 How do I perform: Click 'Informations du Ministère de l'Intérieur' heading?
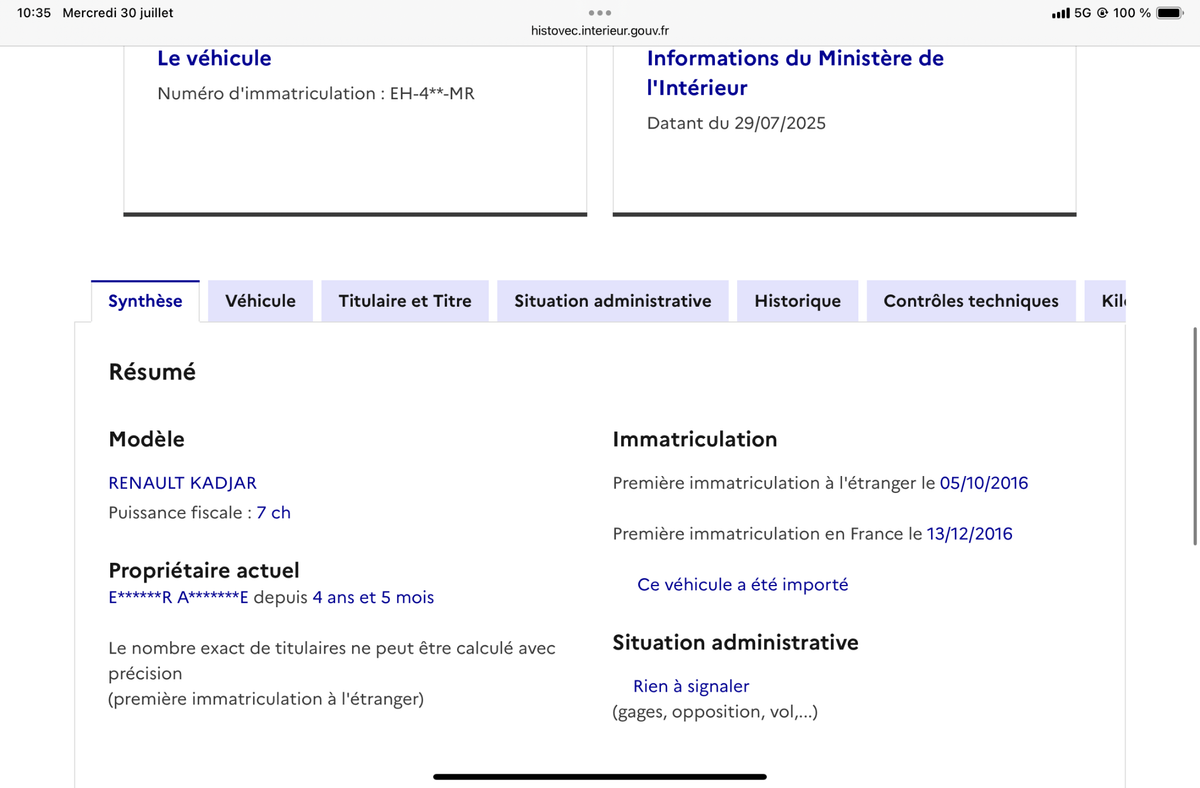tap(795, 73)
